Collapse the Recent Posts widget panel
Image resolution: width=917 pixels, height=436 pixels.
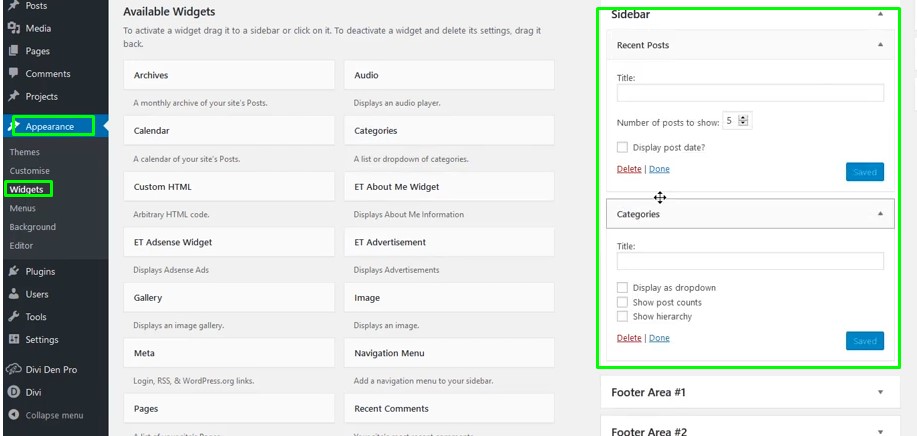(x=880, y=45)
